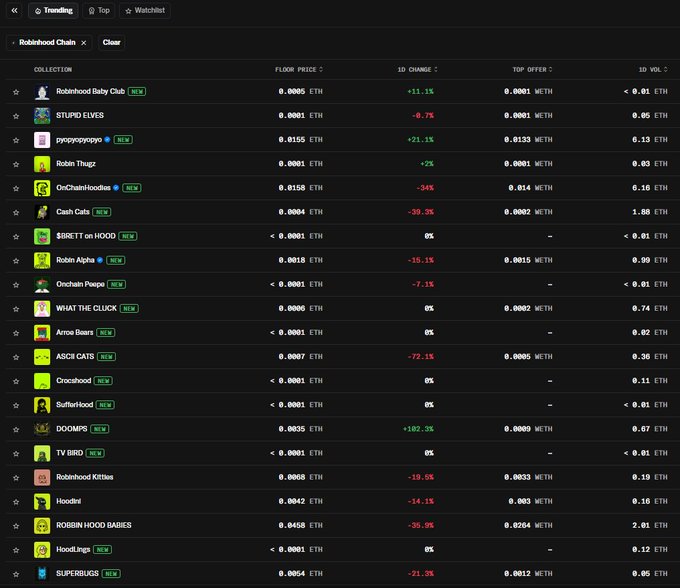Image resolution: width=680 pixels, height=588 pixels.
Task: Open HoodLings collection thumbnail
Action: [x=42, y=550]
